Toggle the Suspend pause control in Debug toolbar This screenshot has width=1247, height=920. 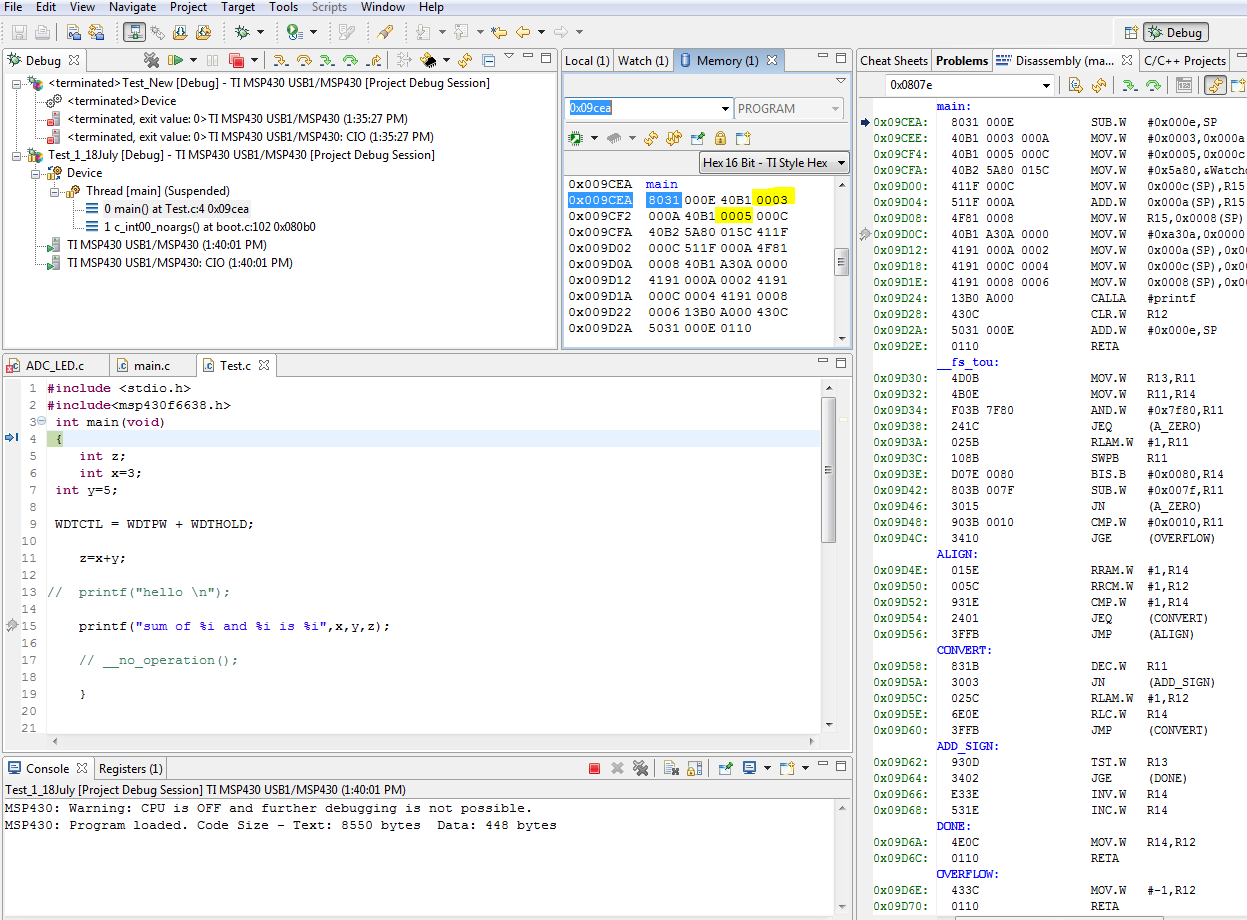click(211, 59)
